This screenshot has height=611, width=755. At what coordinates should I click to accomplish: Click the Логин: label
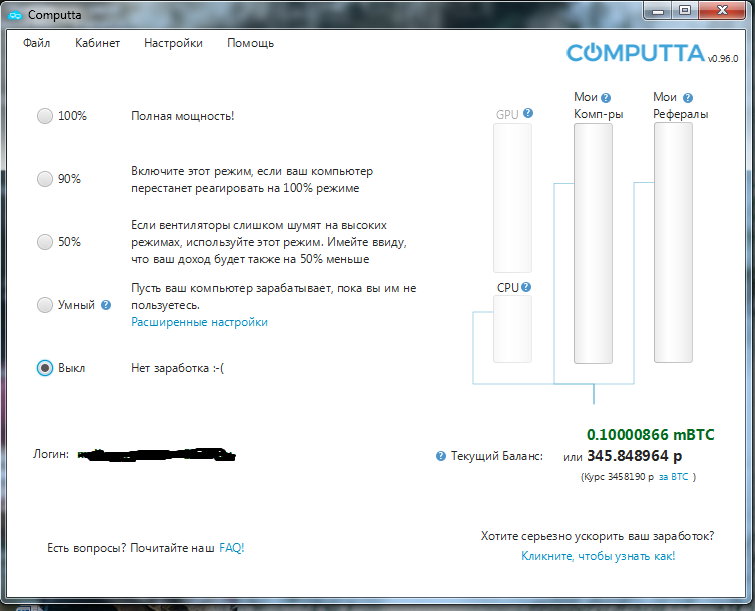click(51, 454)
